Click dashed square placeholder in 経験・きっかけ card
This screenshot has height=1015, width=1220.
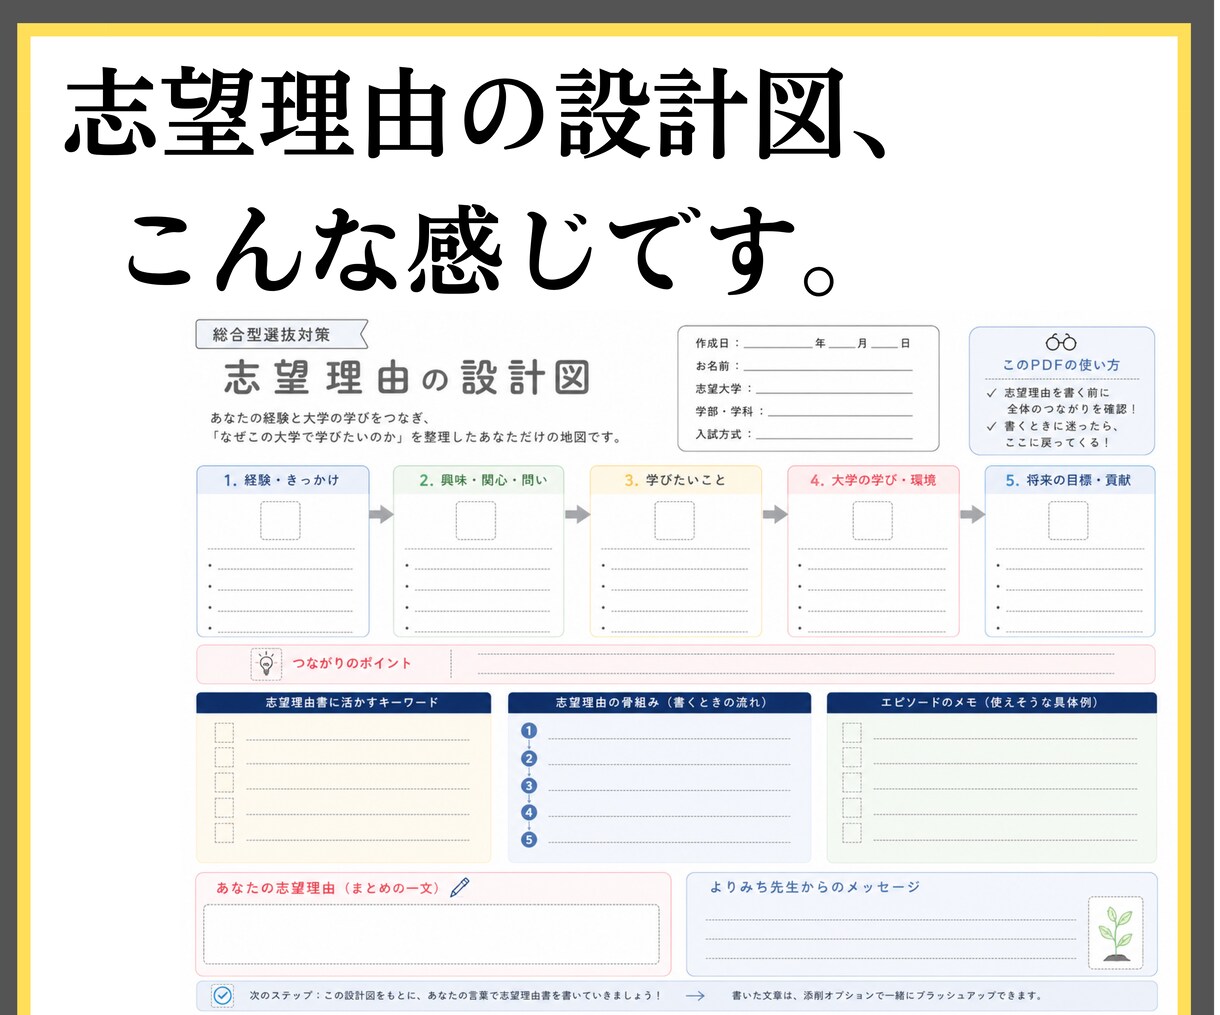(280, 521)
